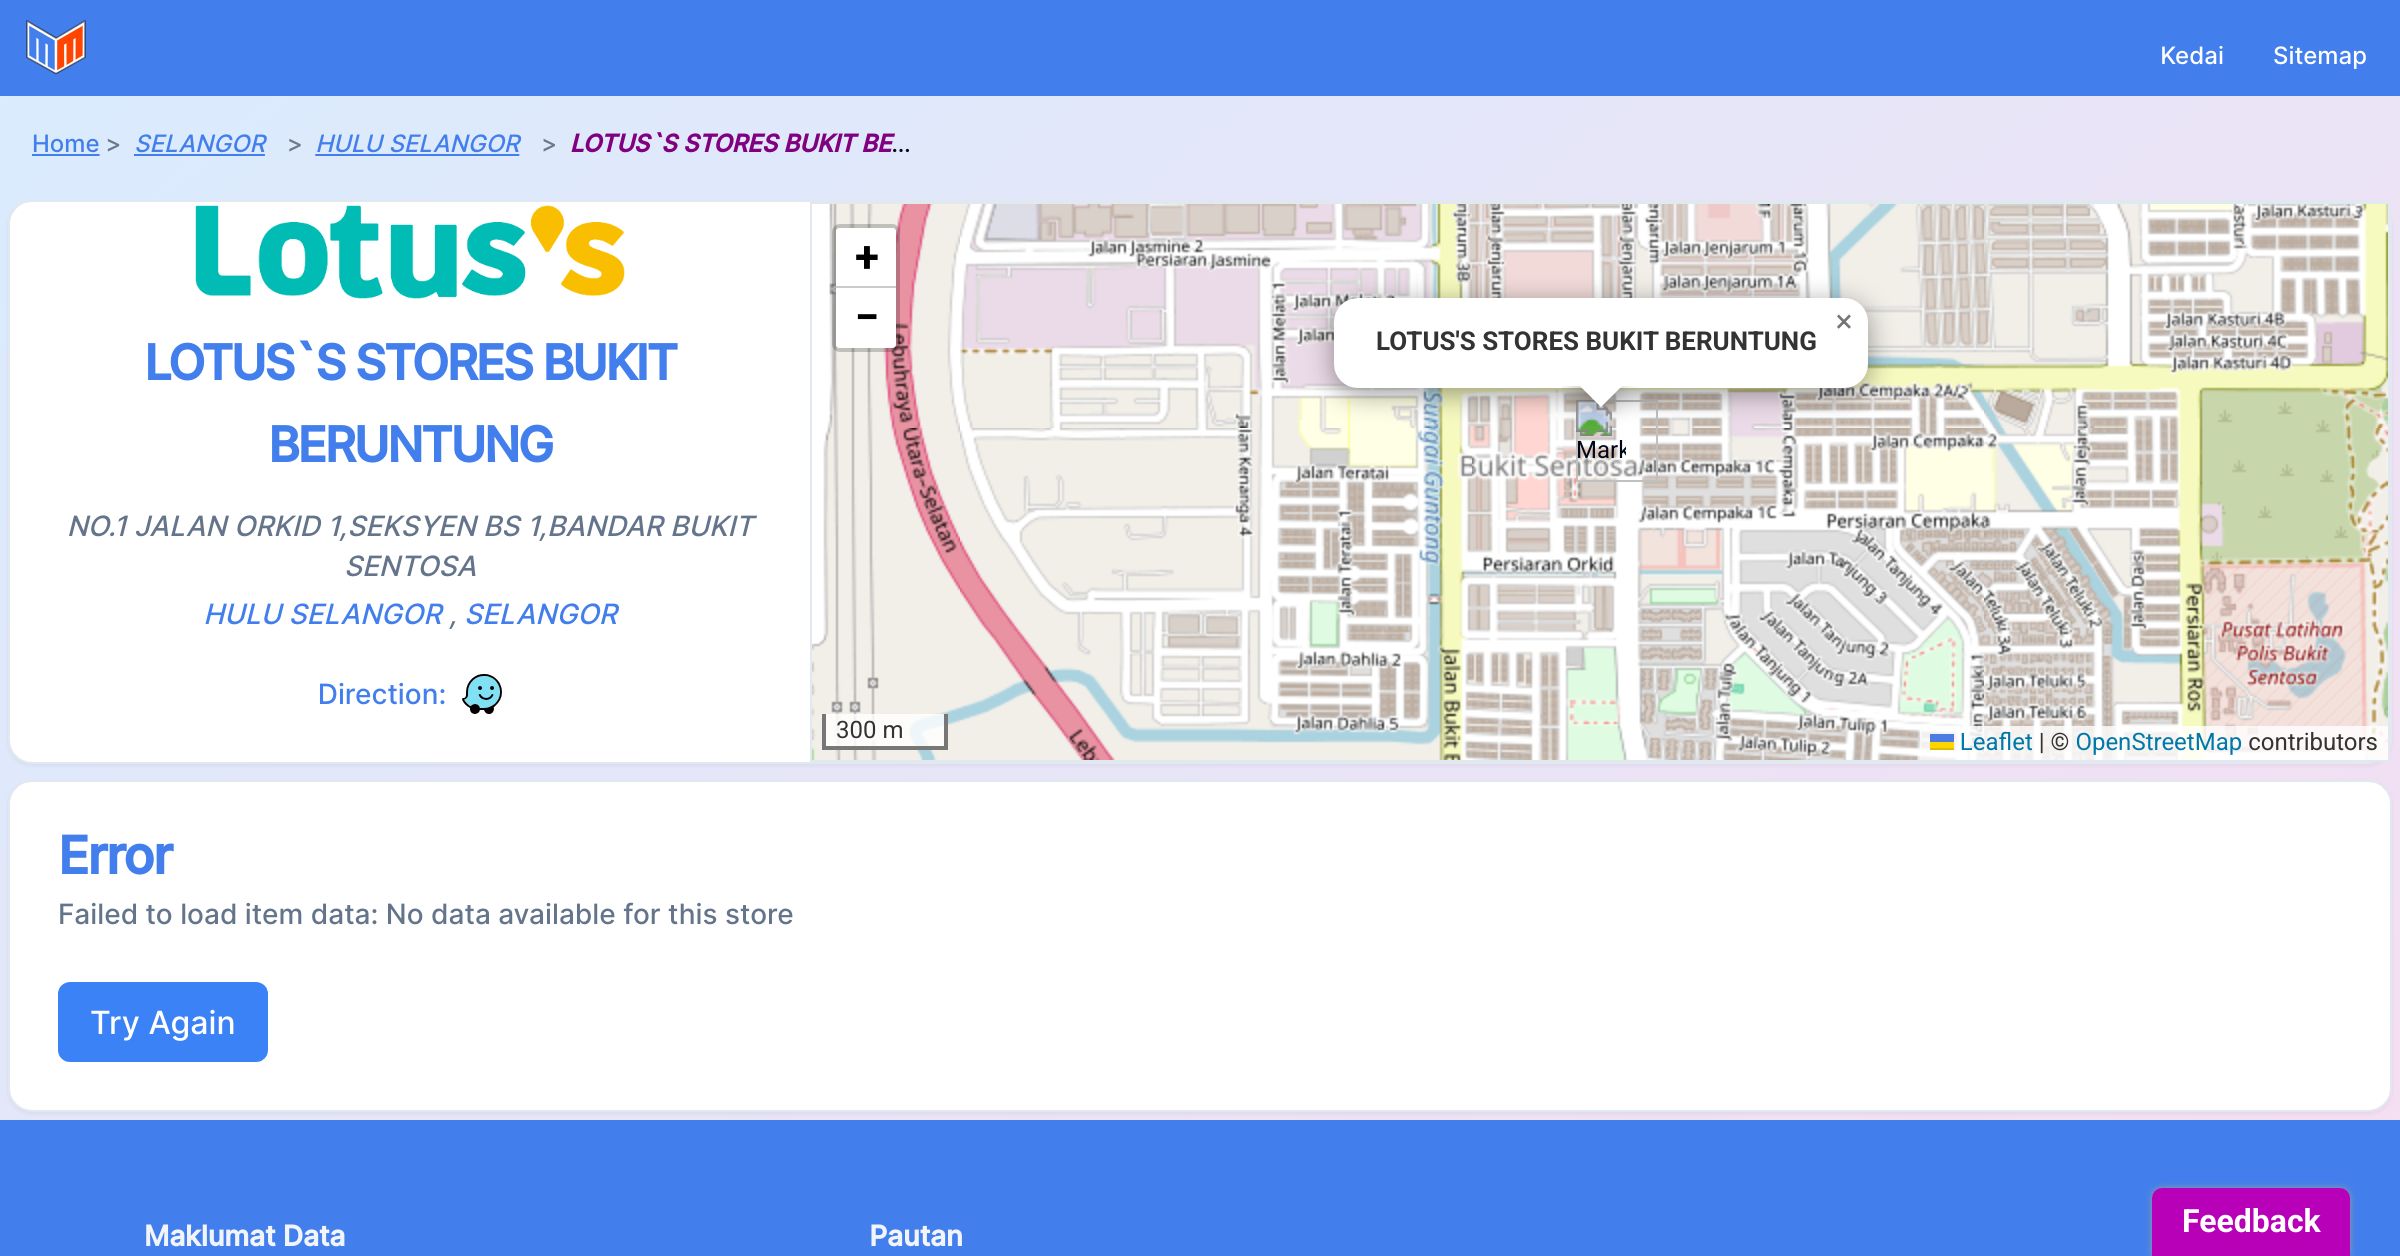This screenshot has width=2400, height=1256.
Task: Zoom in on the map
Action: pos(866,258)
